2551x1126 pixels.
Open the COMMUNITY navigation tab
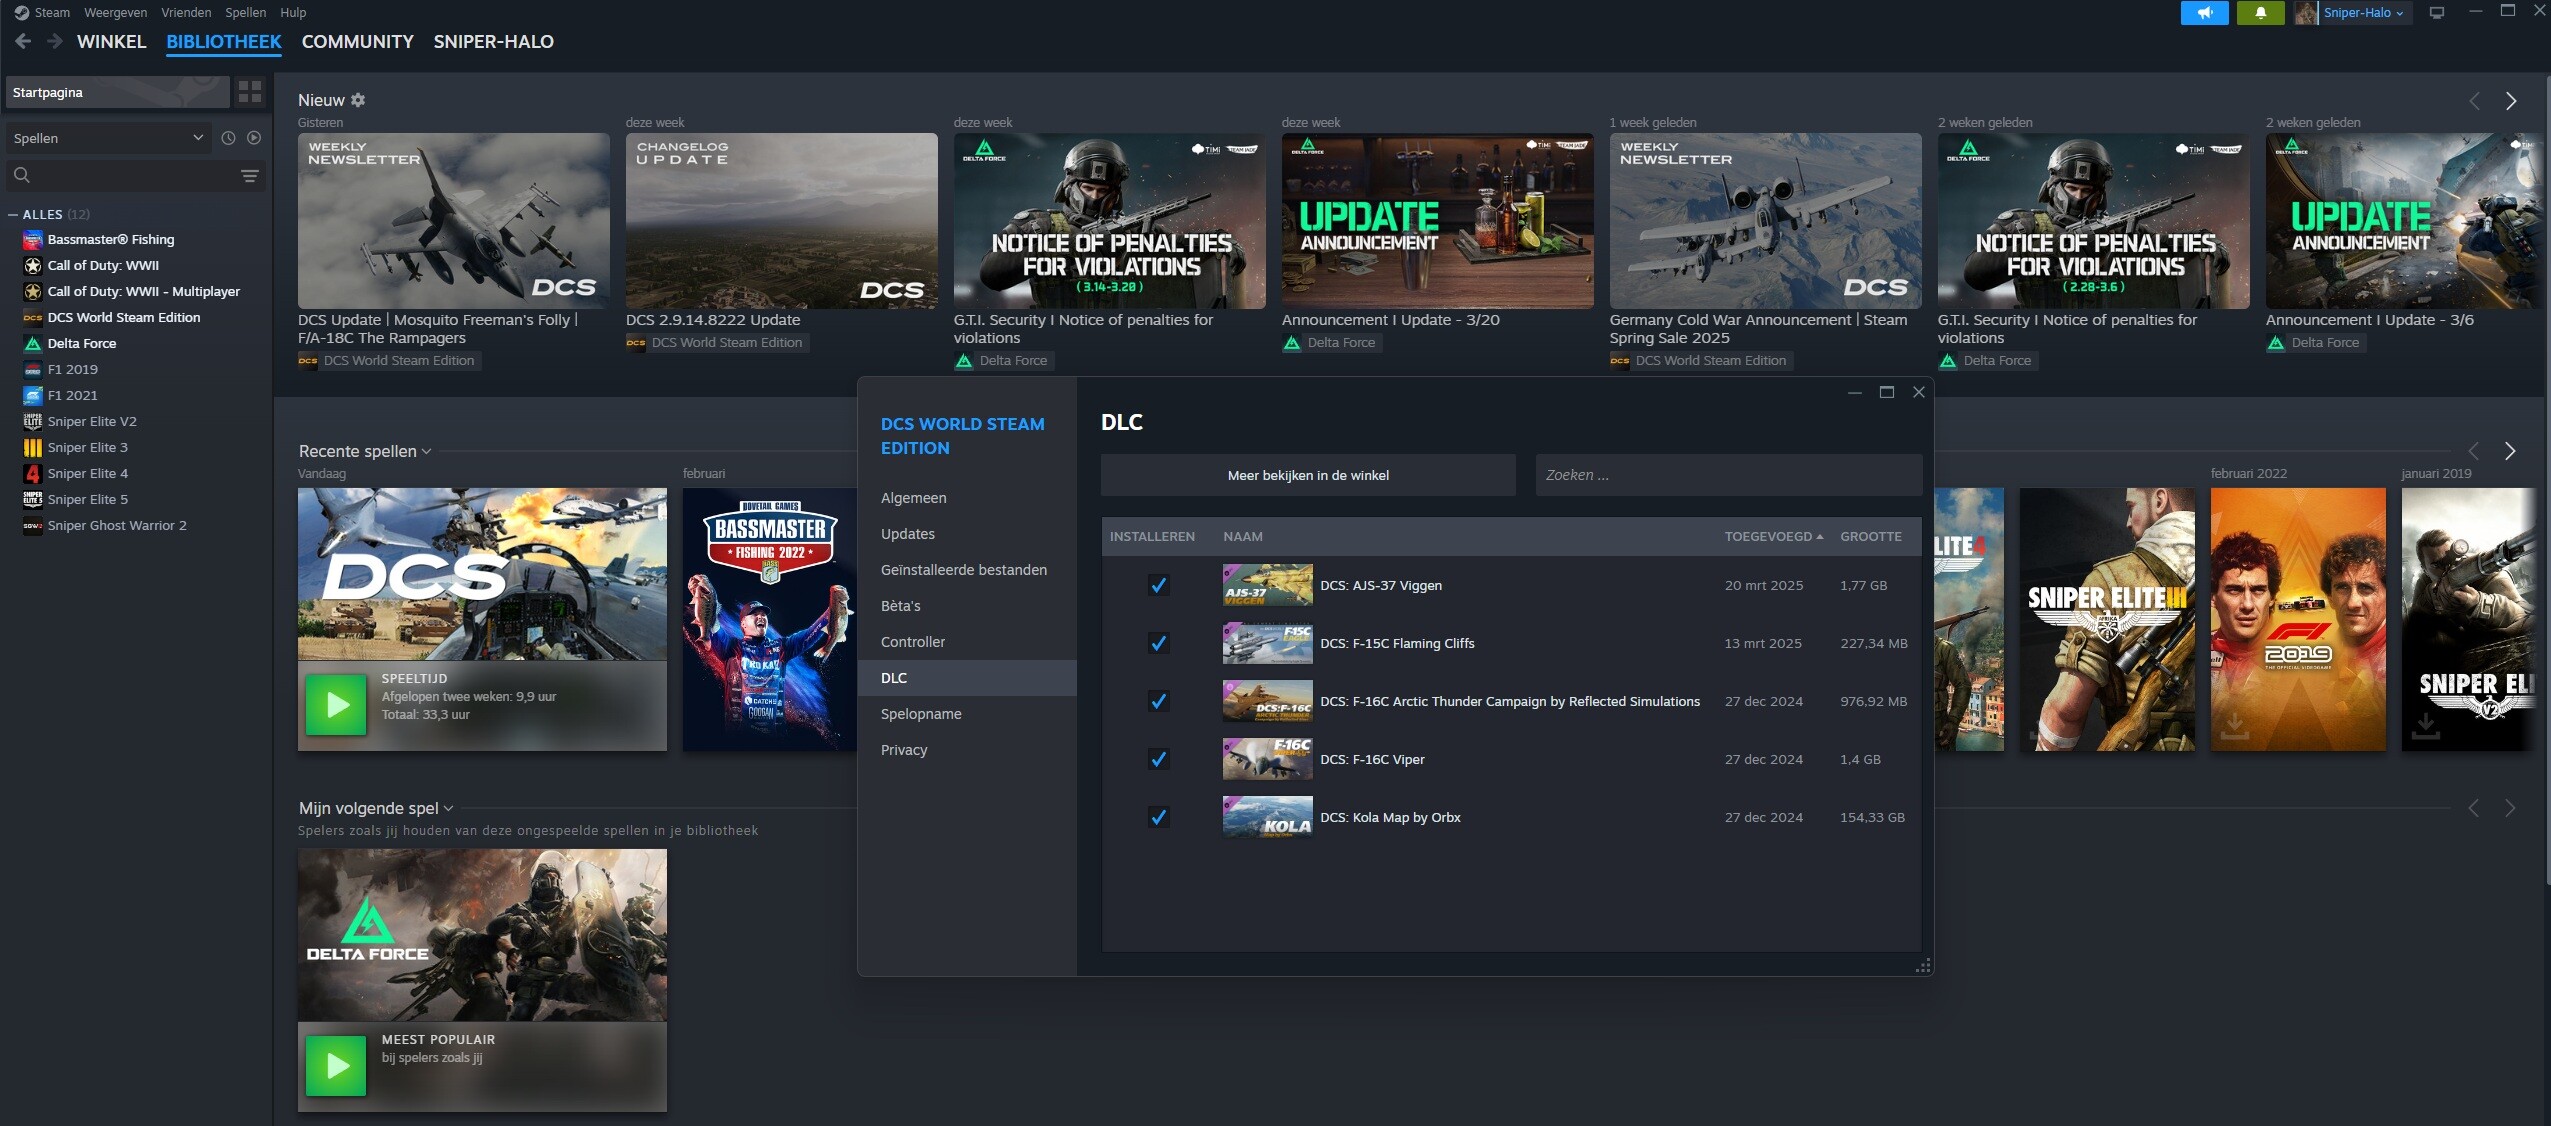click(x=357, y=42)
